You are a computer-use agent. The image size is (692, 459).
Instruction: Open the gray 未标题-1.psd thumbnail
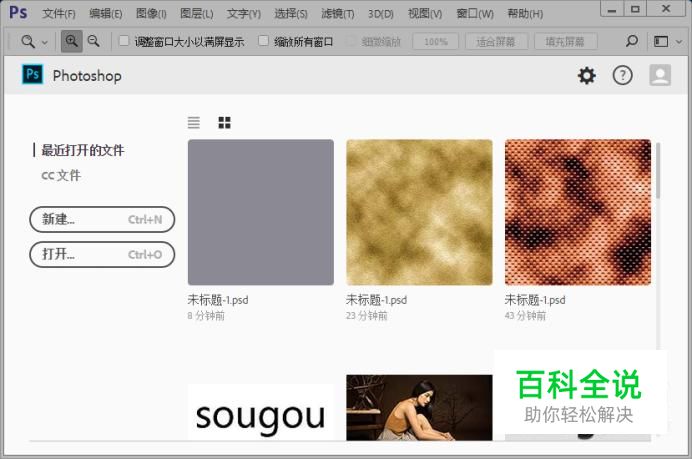click(x=261, y=212)
